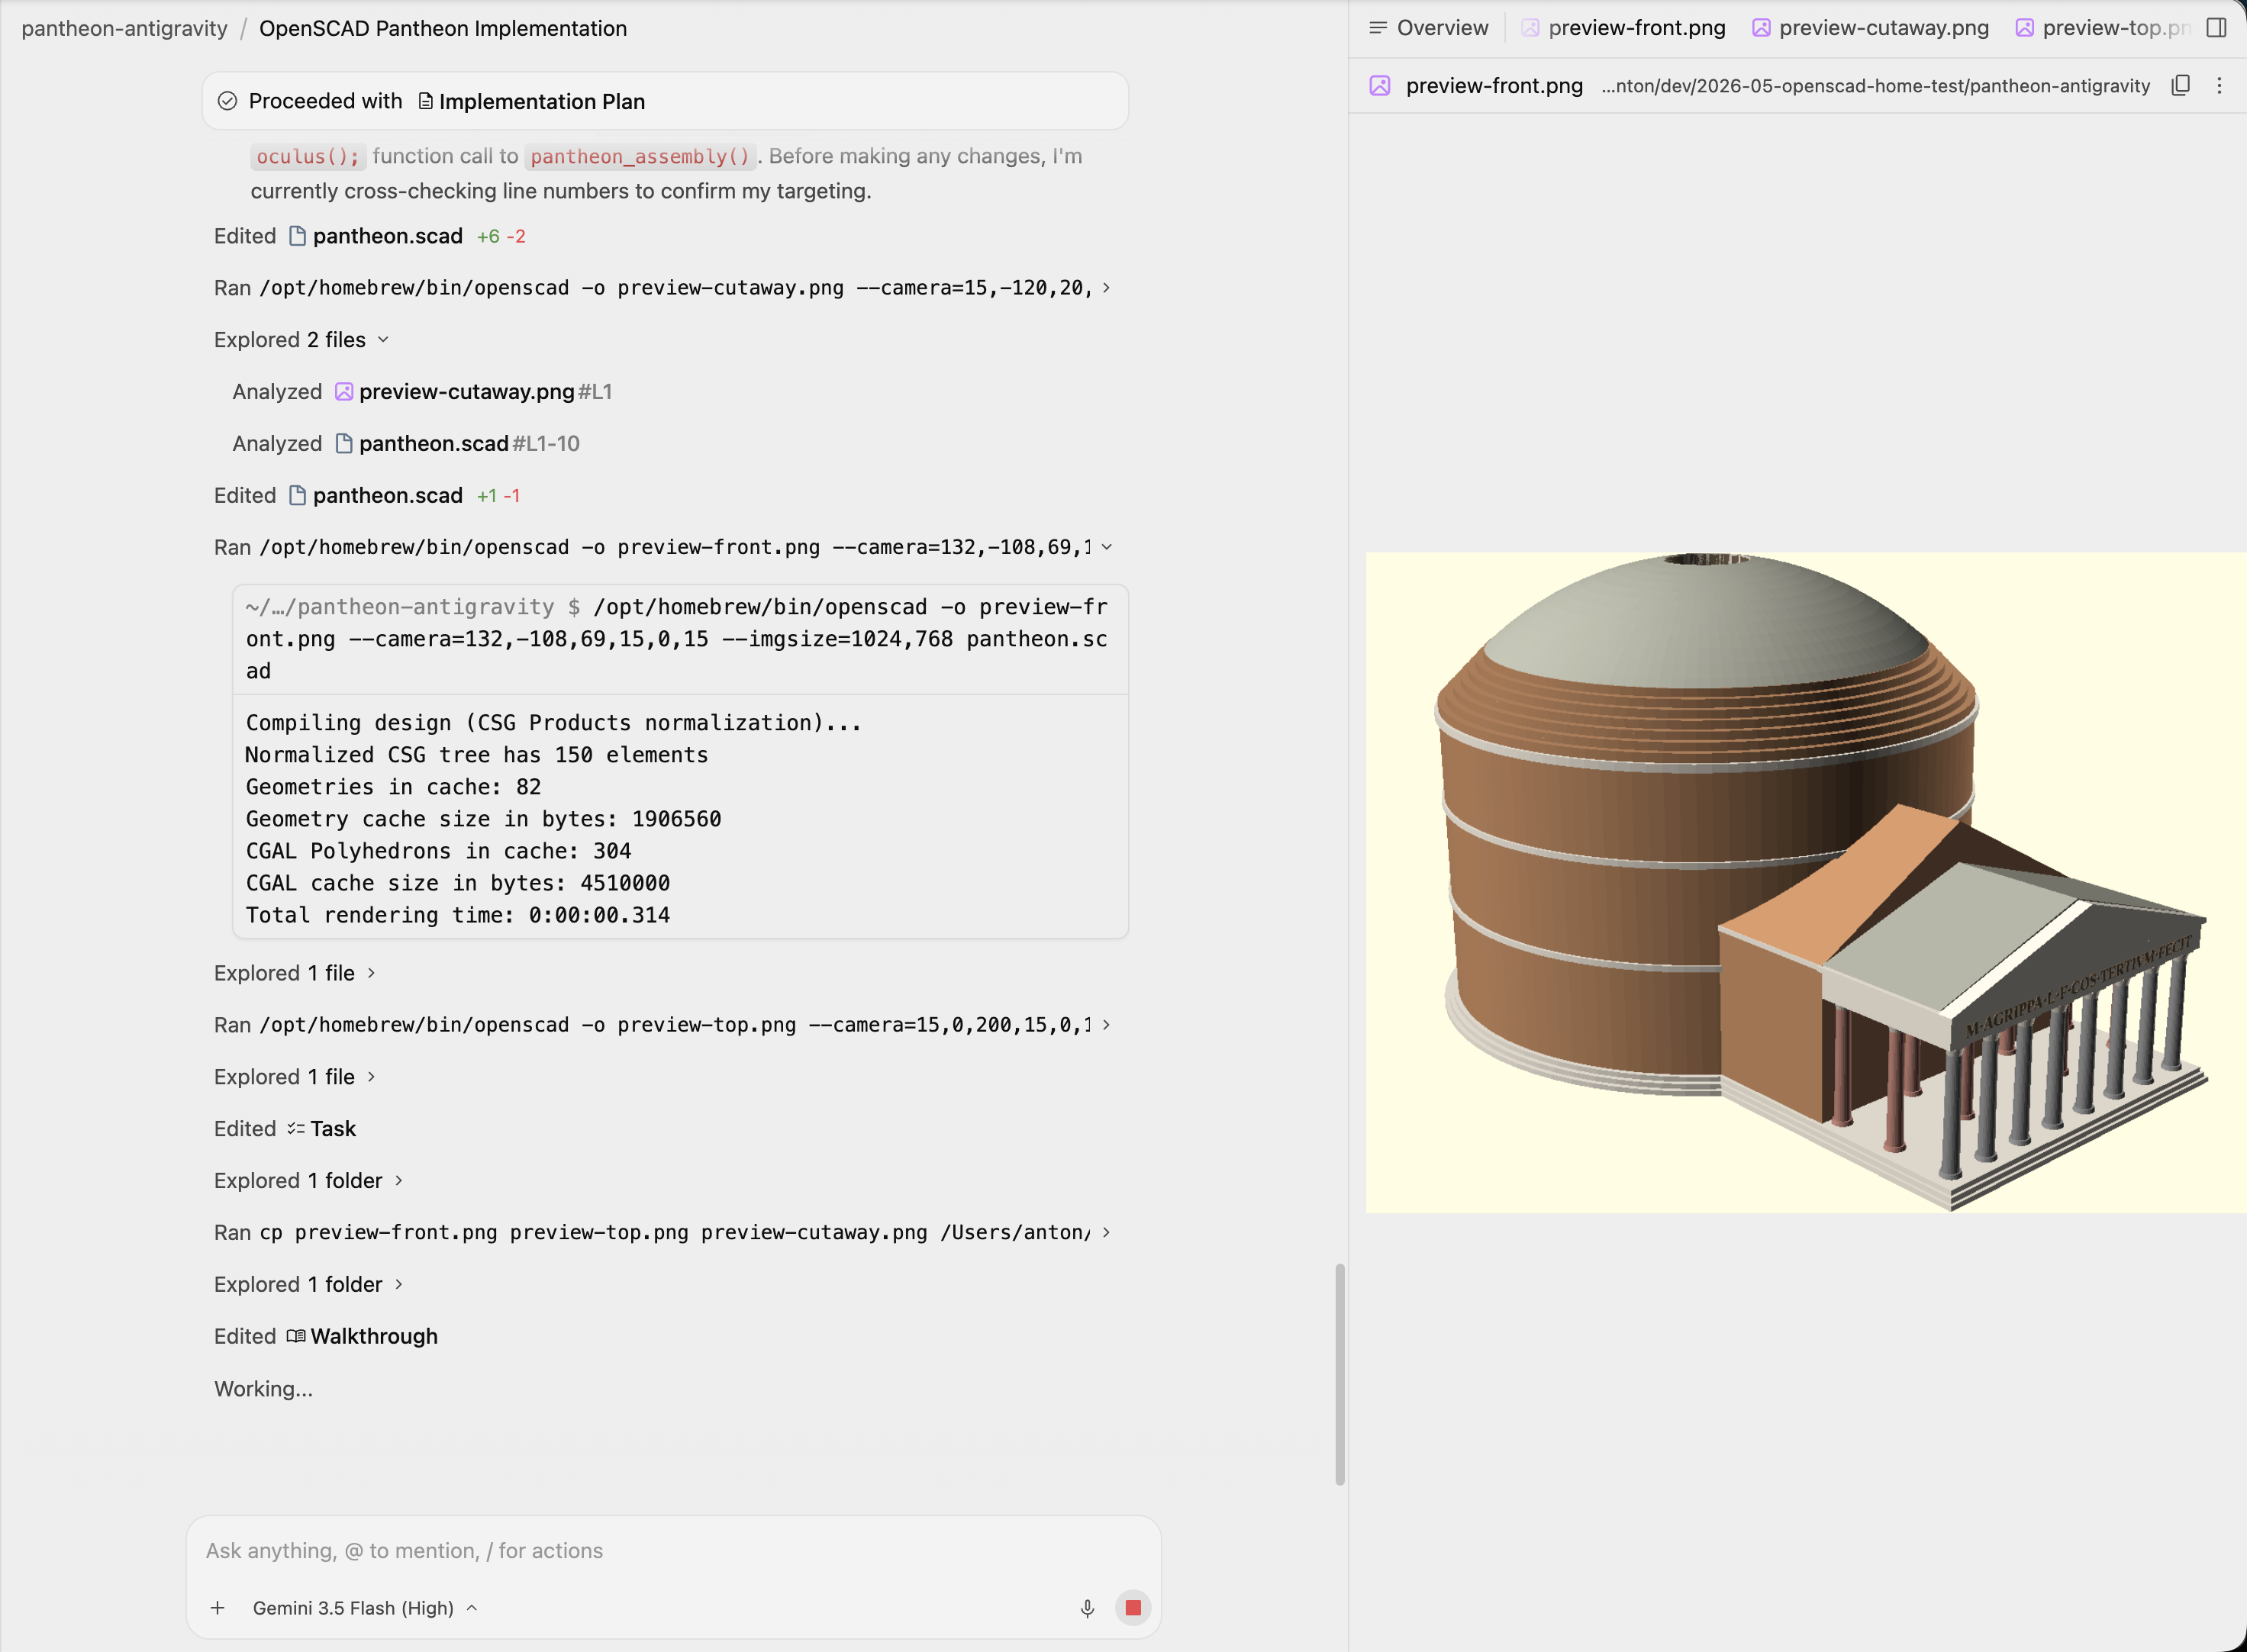The image size is (2247, 1652).
Task: Click the Pantheon render preview image
Action: pyautogui.click(x=1806, y=882)
